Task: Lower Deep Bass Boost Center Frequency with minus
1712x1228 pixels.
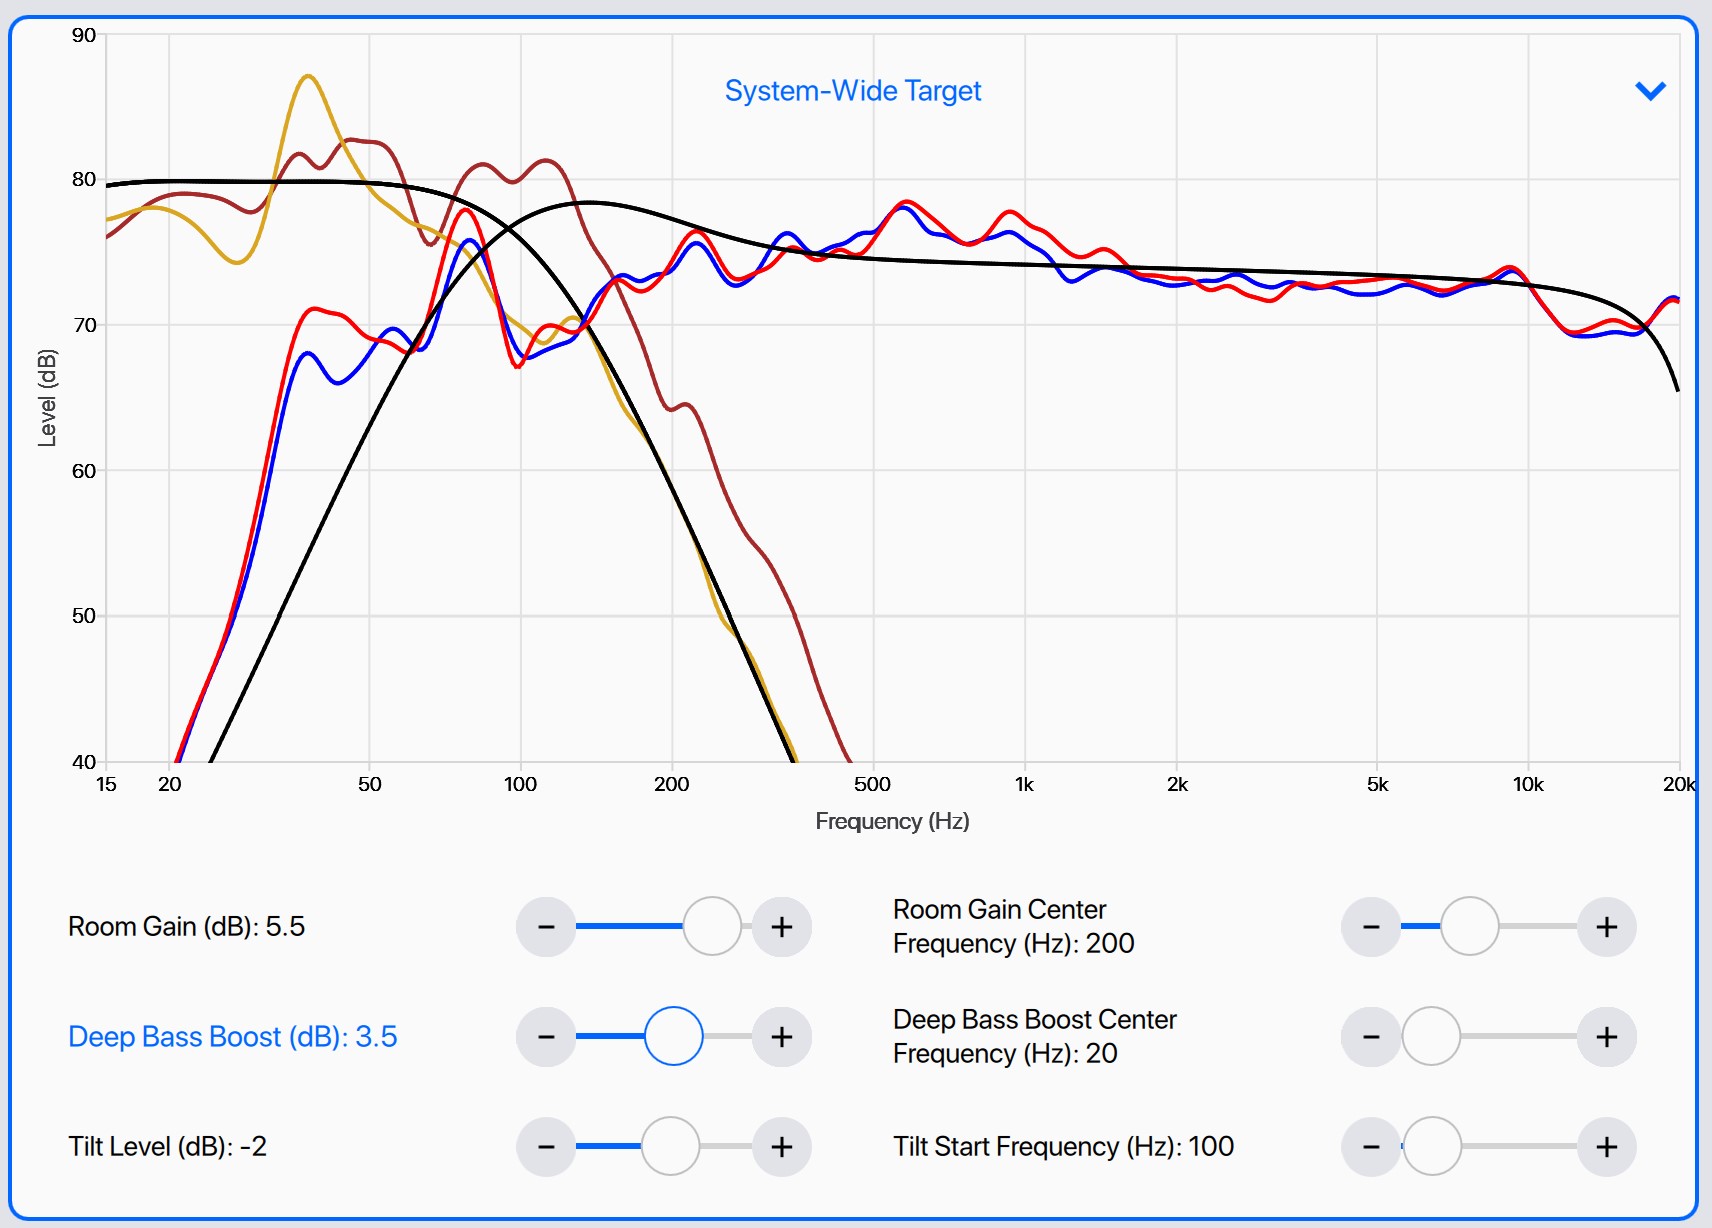Action: pos(1371,1037)
